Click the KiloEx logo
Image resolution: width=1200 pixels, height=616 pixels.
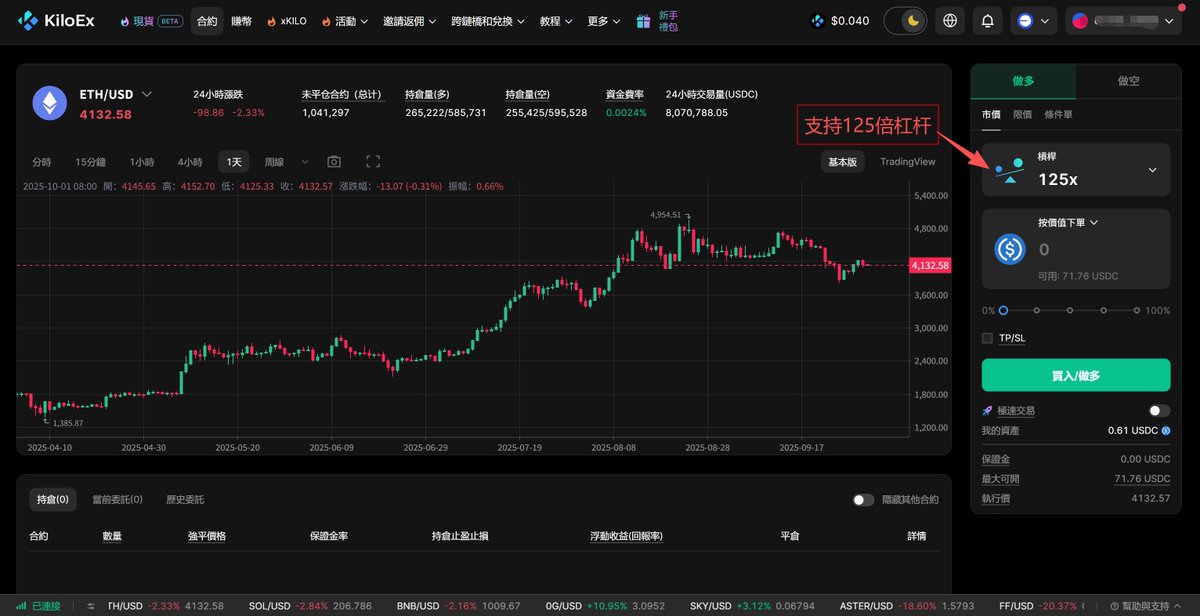[x=55, y=20]
